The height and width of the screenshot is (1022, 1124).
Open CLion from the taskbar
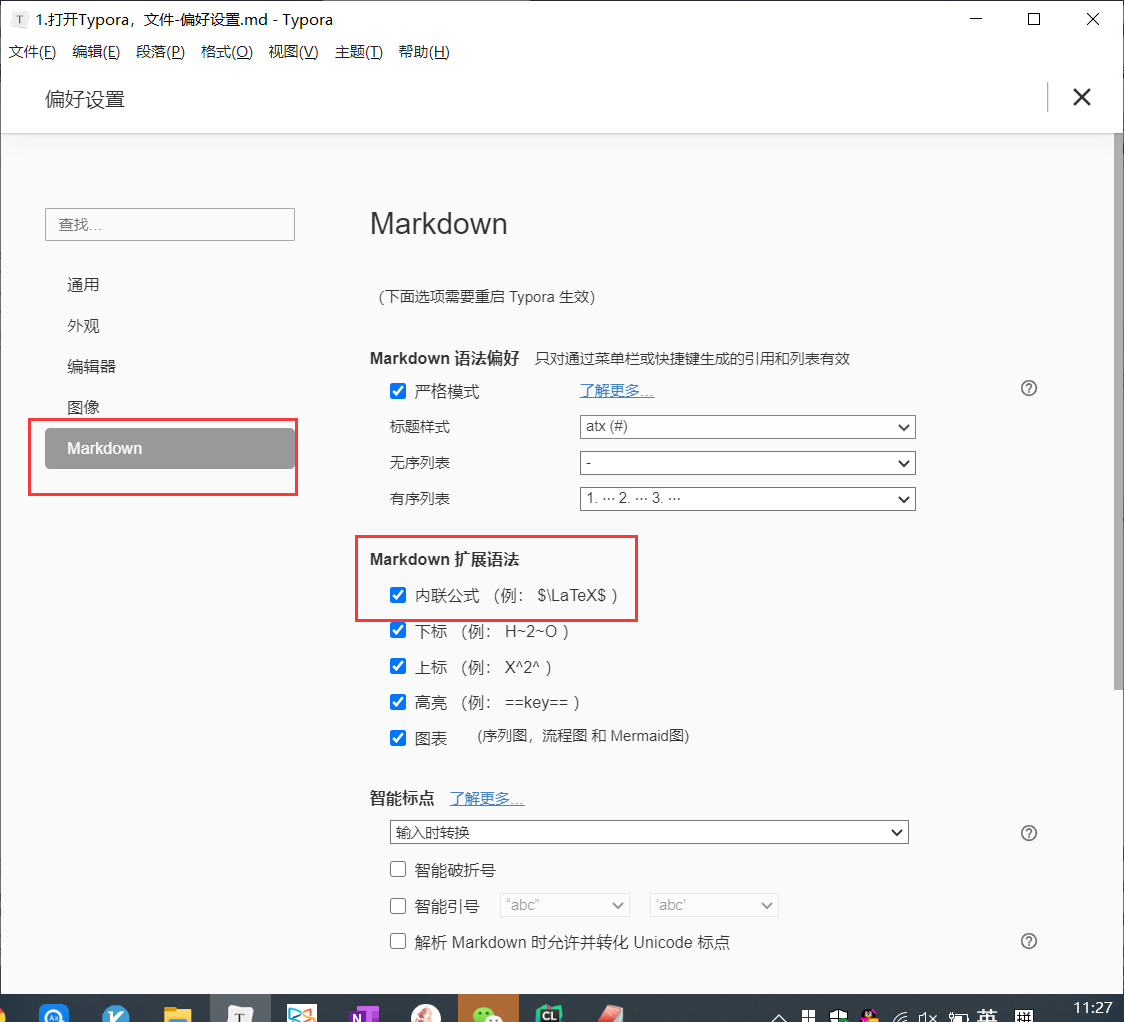[549, 1011]
